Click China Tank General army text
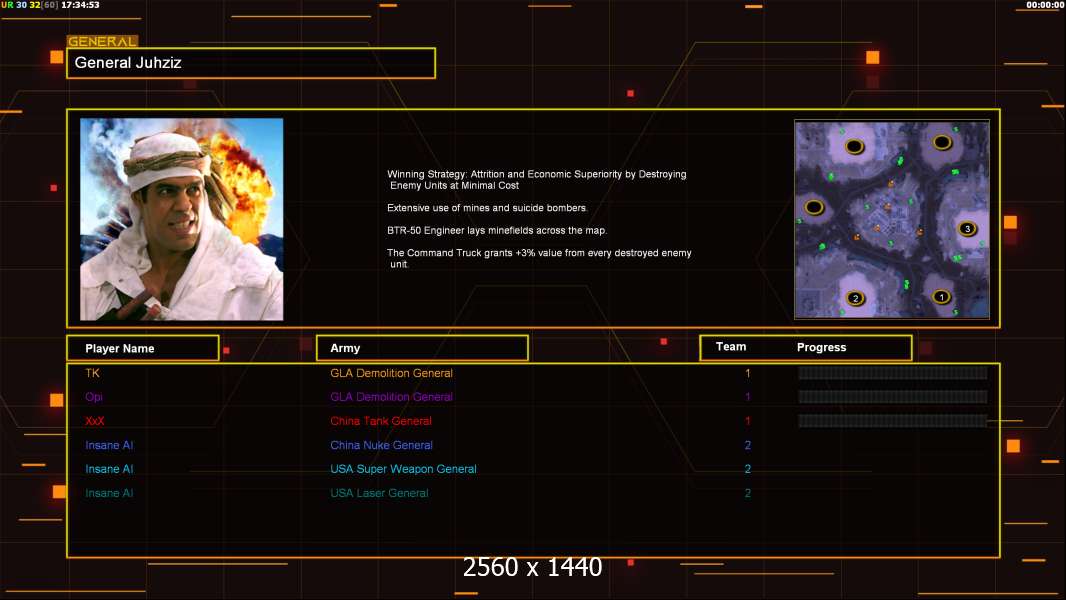1066x600 pixels. tap(381, 421)
